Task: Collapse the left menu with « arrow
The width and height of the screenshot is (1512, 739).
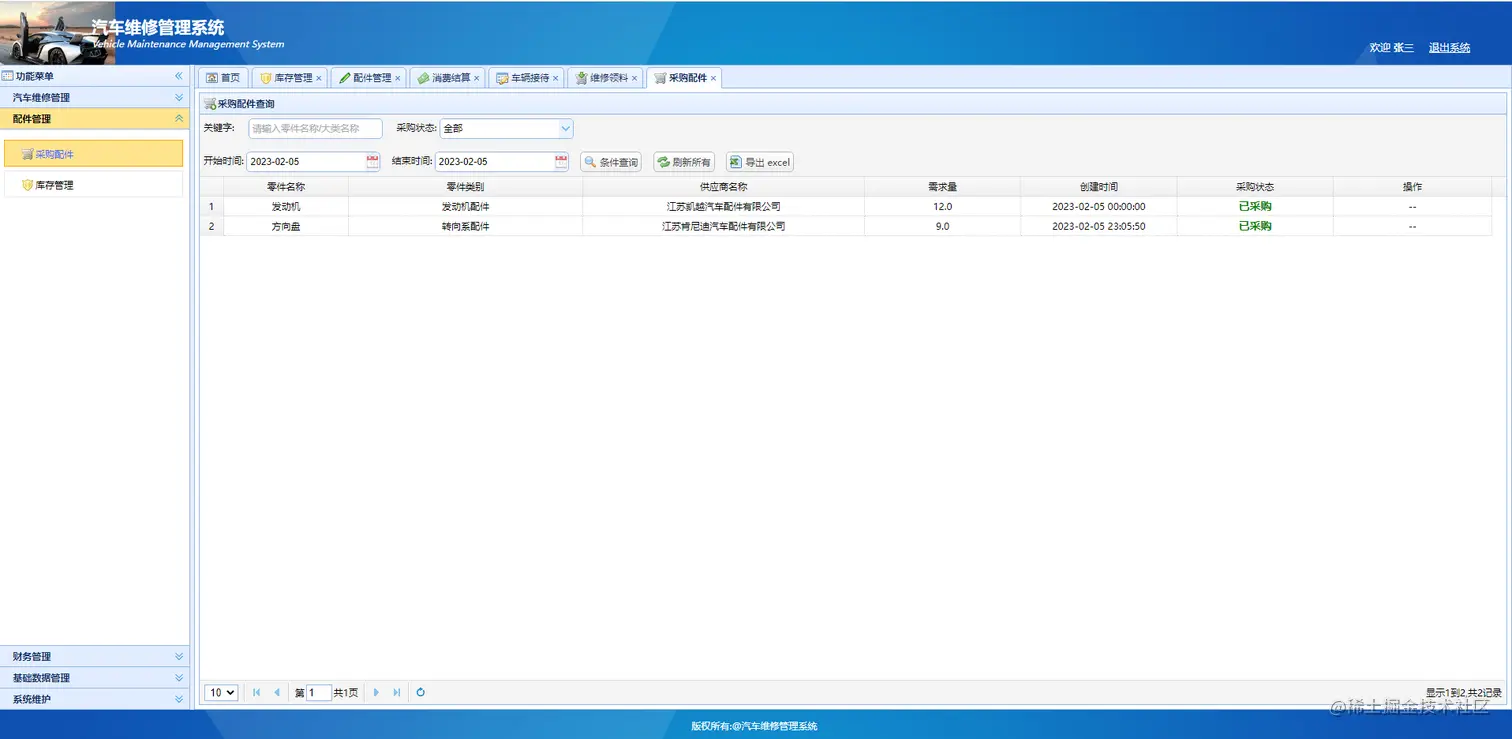Action: [x=180, y=76]
